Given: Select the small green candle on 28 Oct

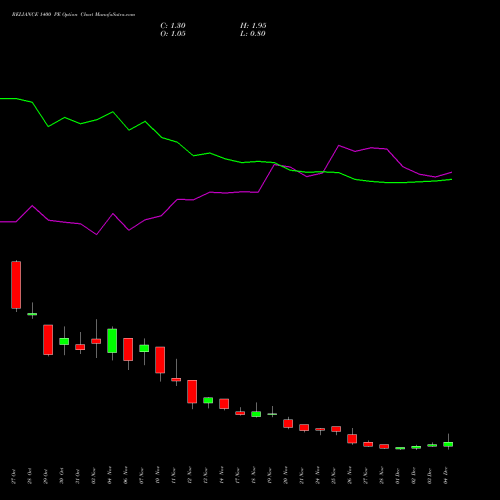Looking at the screenshot, I should [32, 314].
